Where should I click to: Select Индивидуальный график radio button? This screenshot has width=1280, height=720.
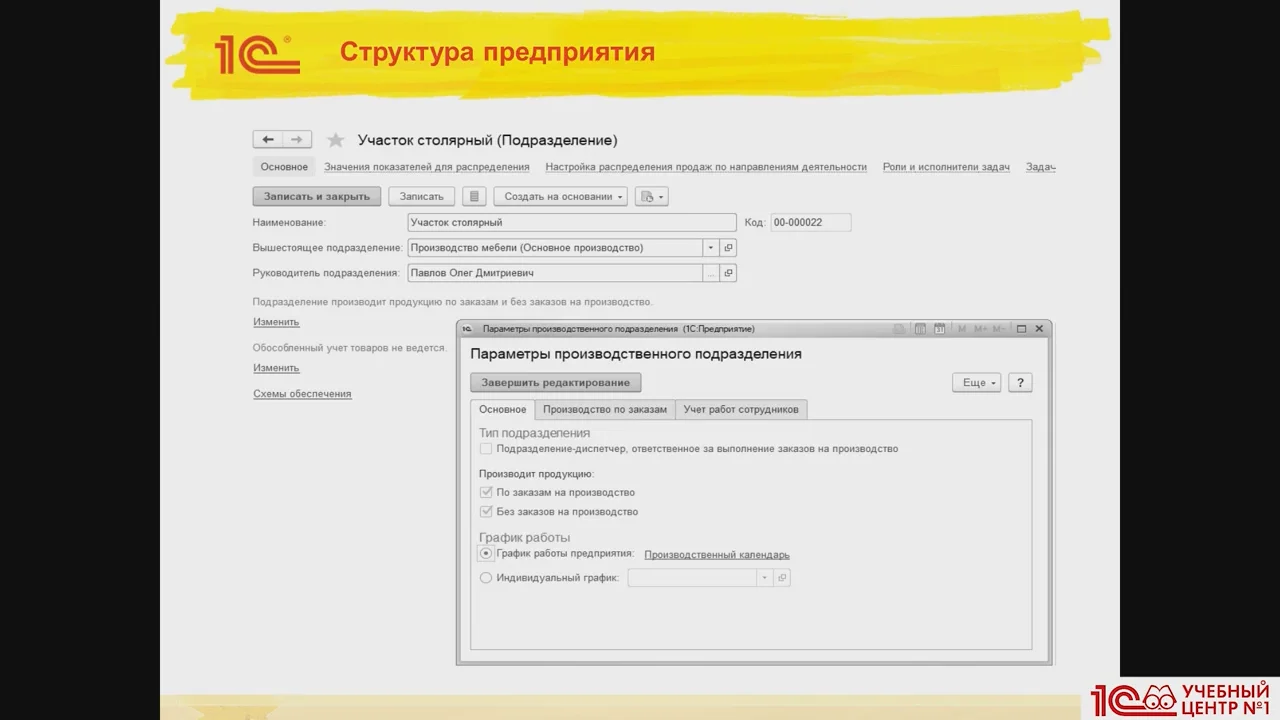(486, 578)
